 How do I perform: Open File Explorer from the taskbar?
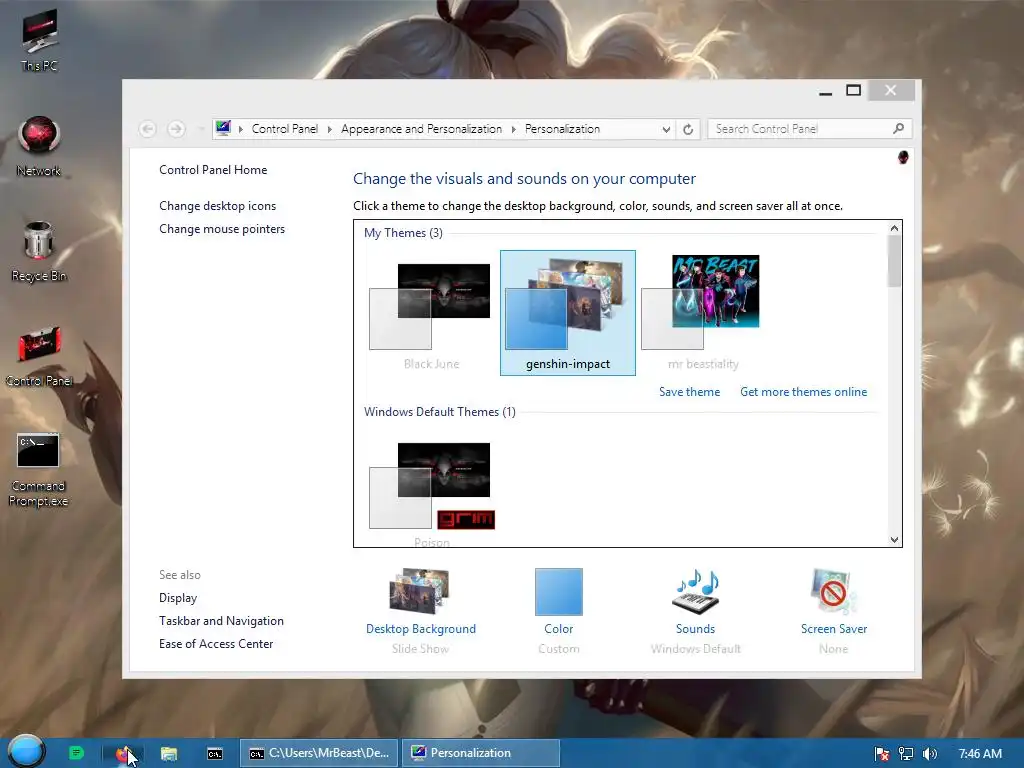tap(169, 754)
